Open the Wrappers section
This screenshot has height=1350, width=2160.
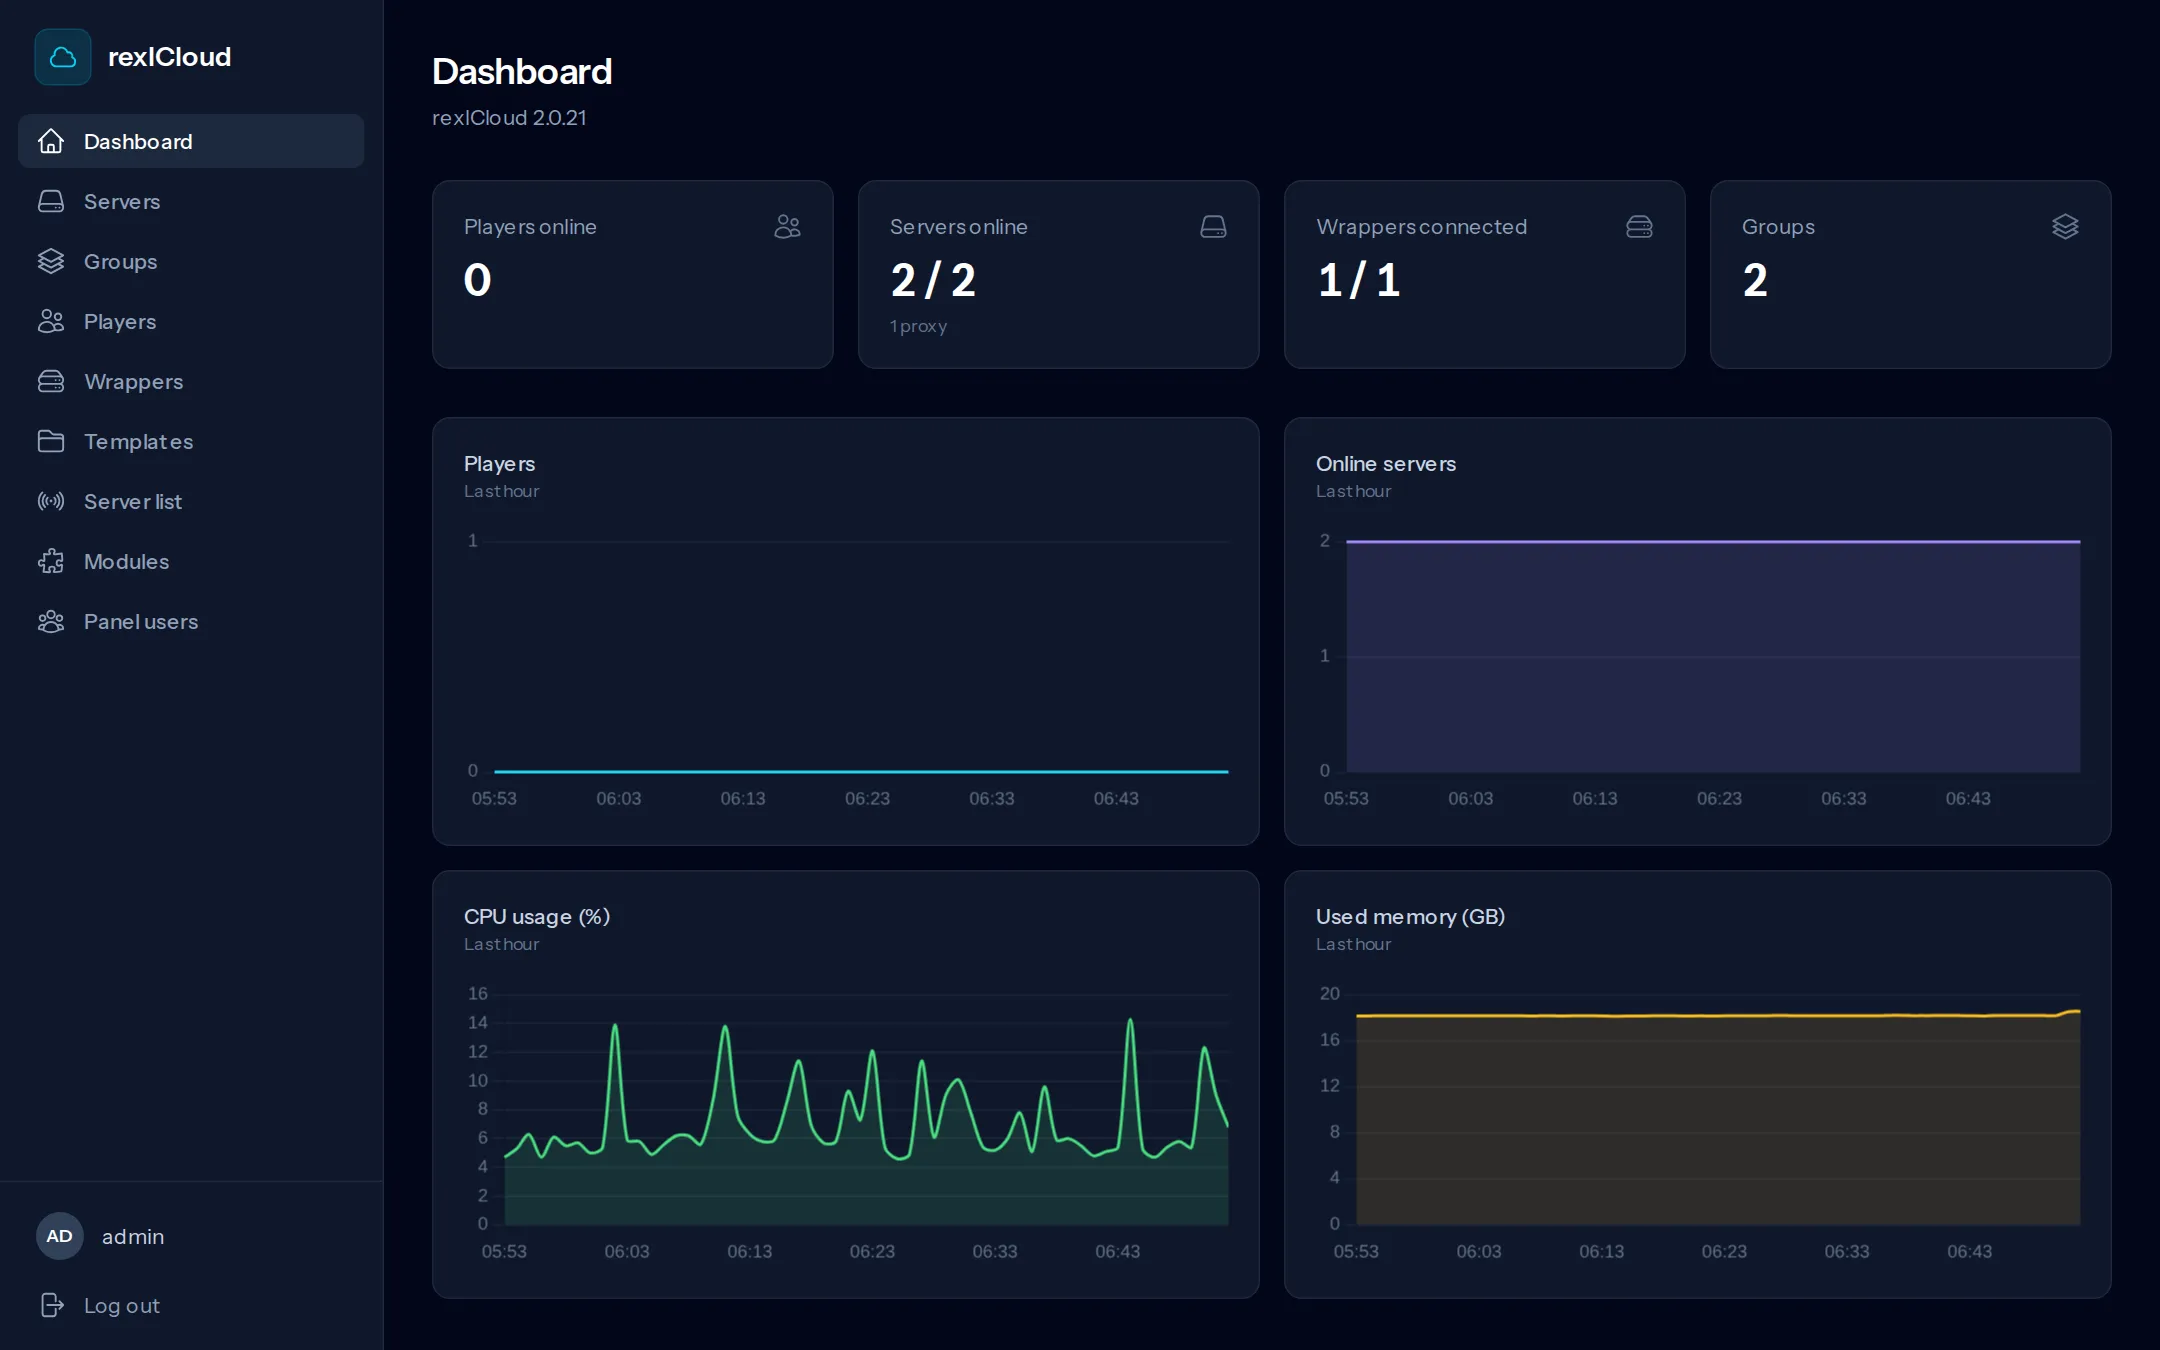191,381
